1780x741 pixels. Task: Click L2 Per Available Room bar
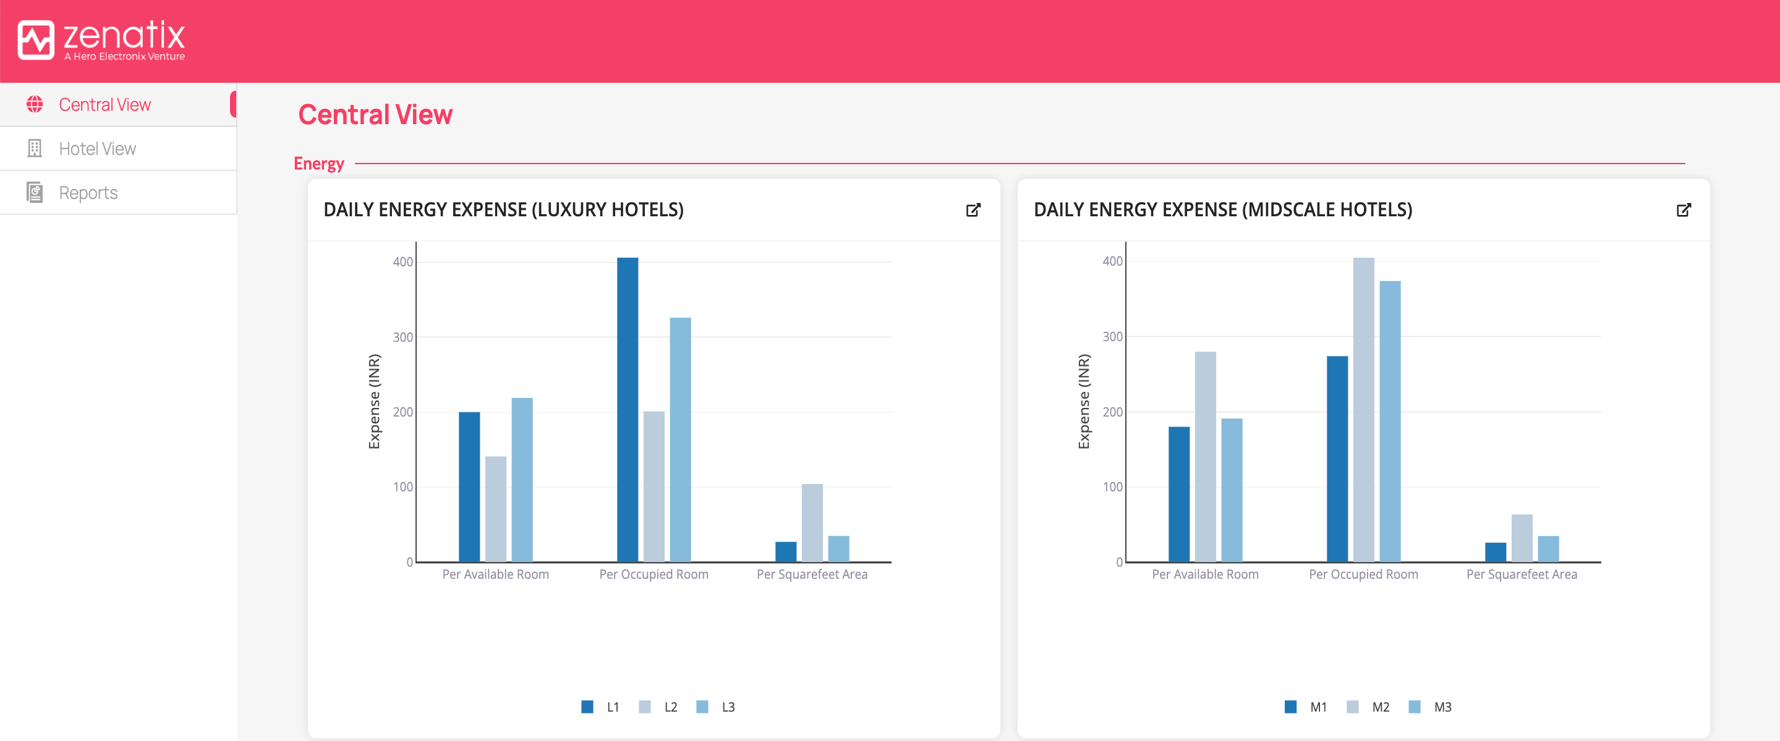495,509
